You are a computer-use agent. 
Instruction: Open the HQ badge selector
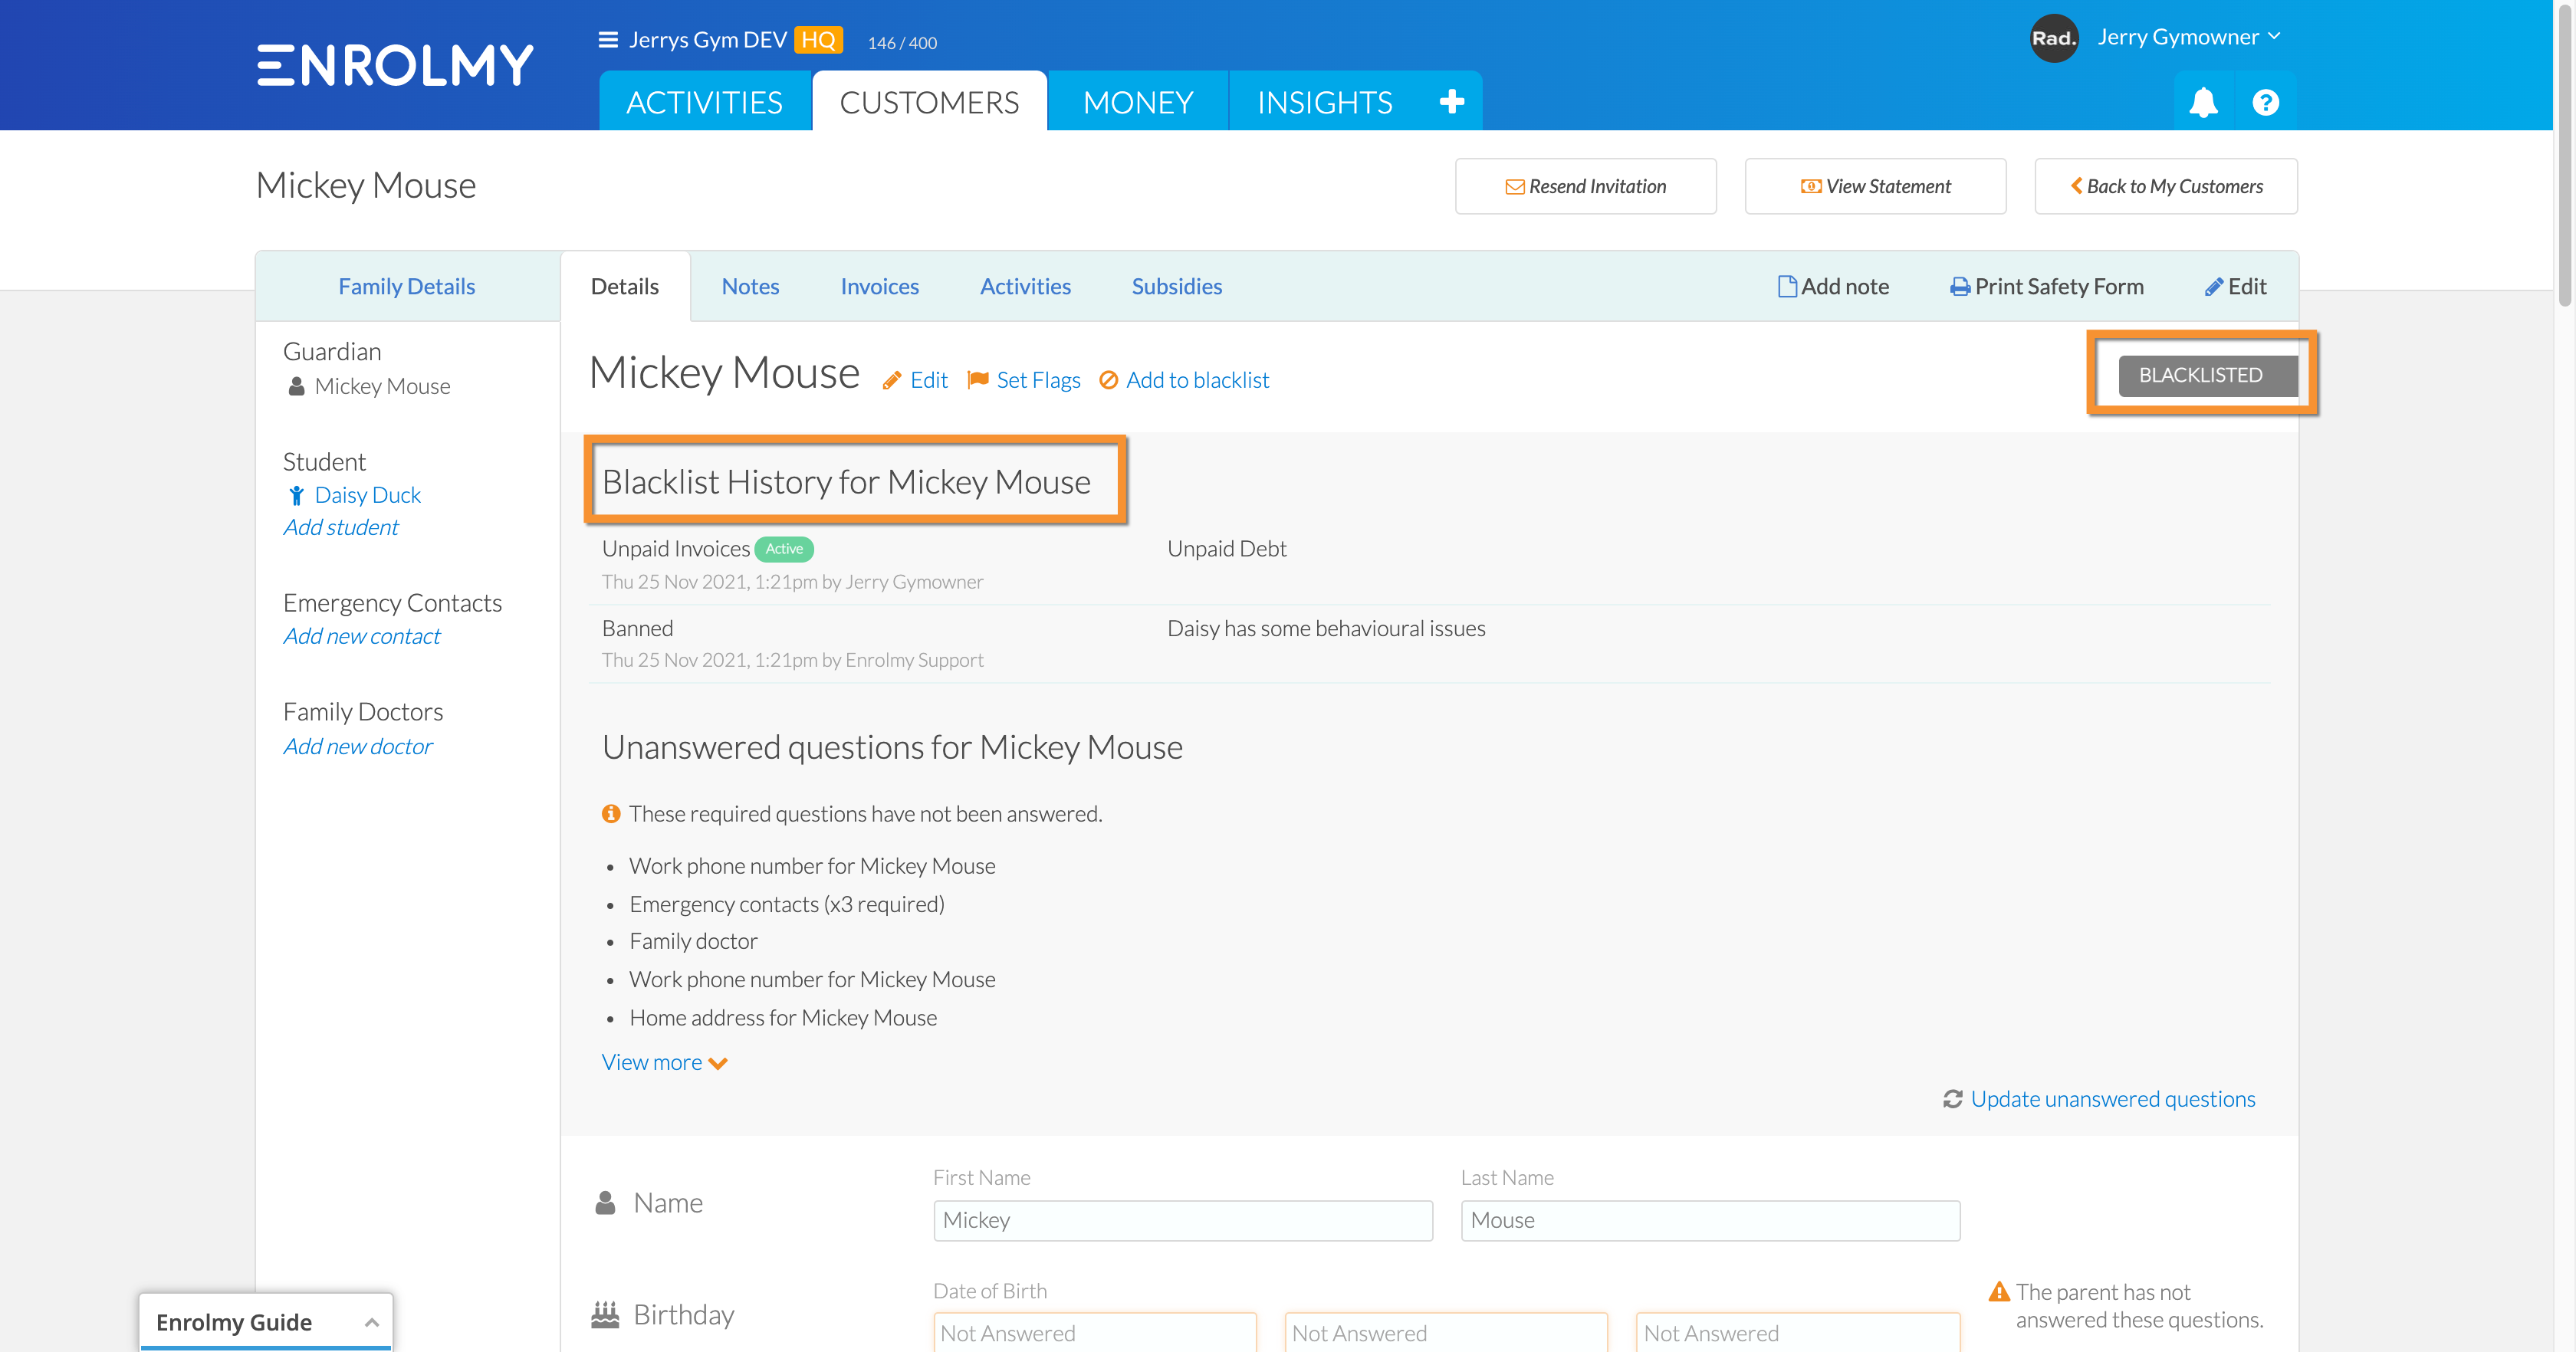[818, 40]
